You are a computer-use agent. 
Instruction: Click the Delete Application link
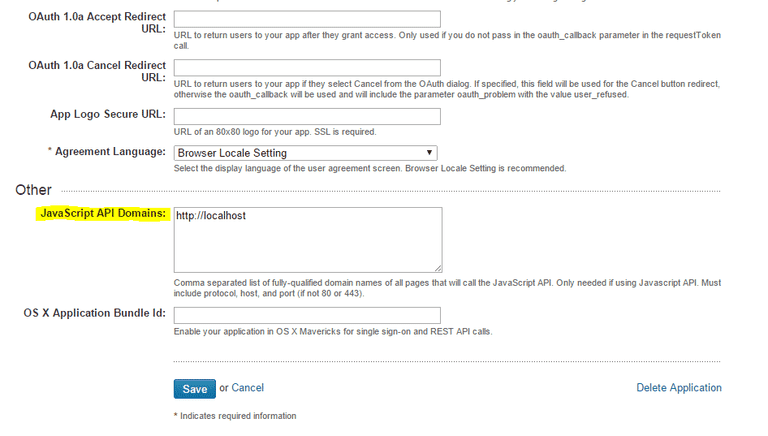pos(678,388)
